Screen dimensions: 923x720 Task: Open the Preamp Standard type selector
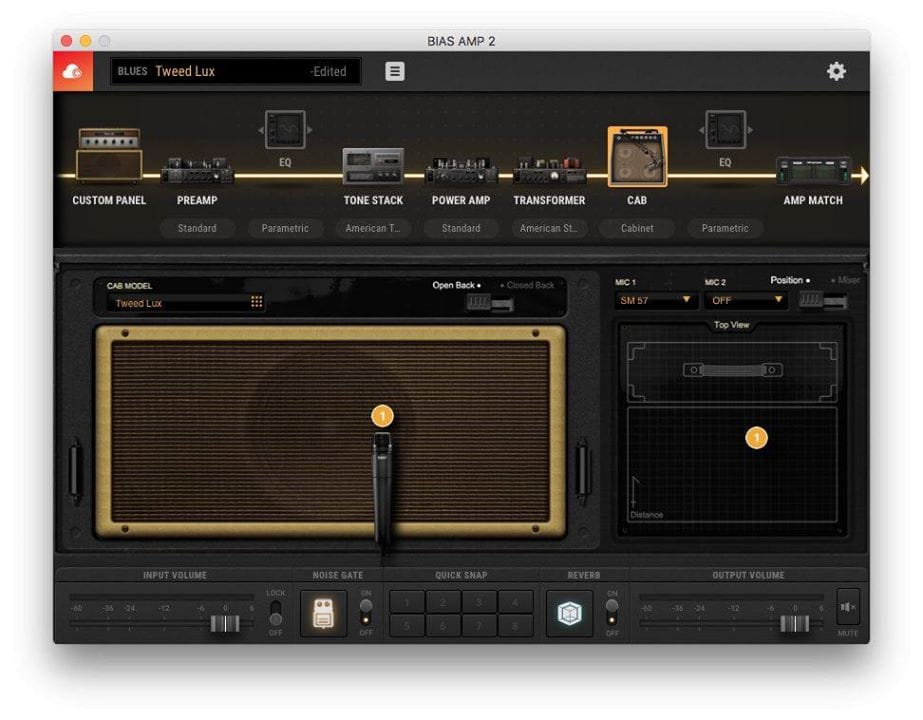197,228
